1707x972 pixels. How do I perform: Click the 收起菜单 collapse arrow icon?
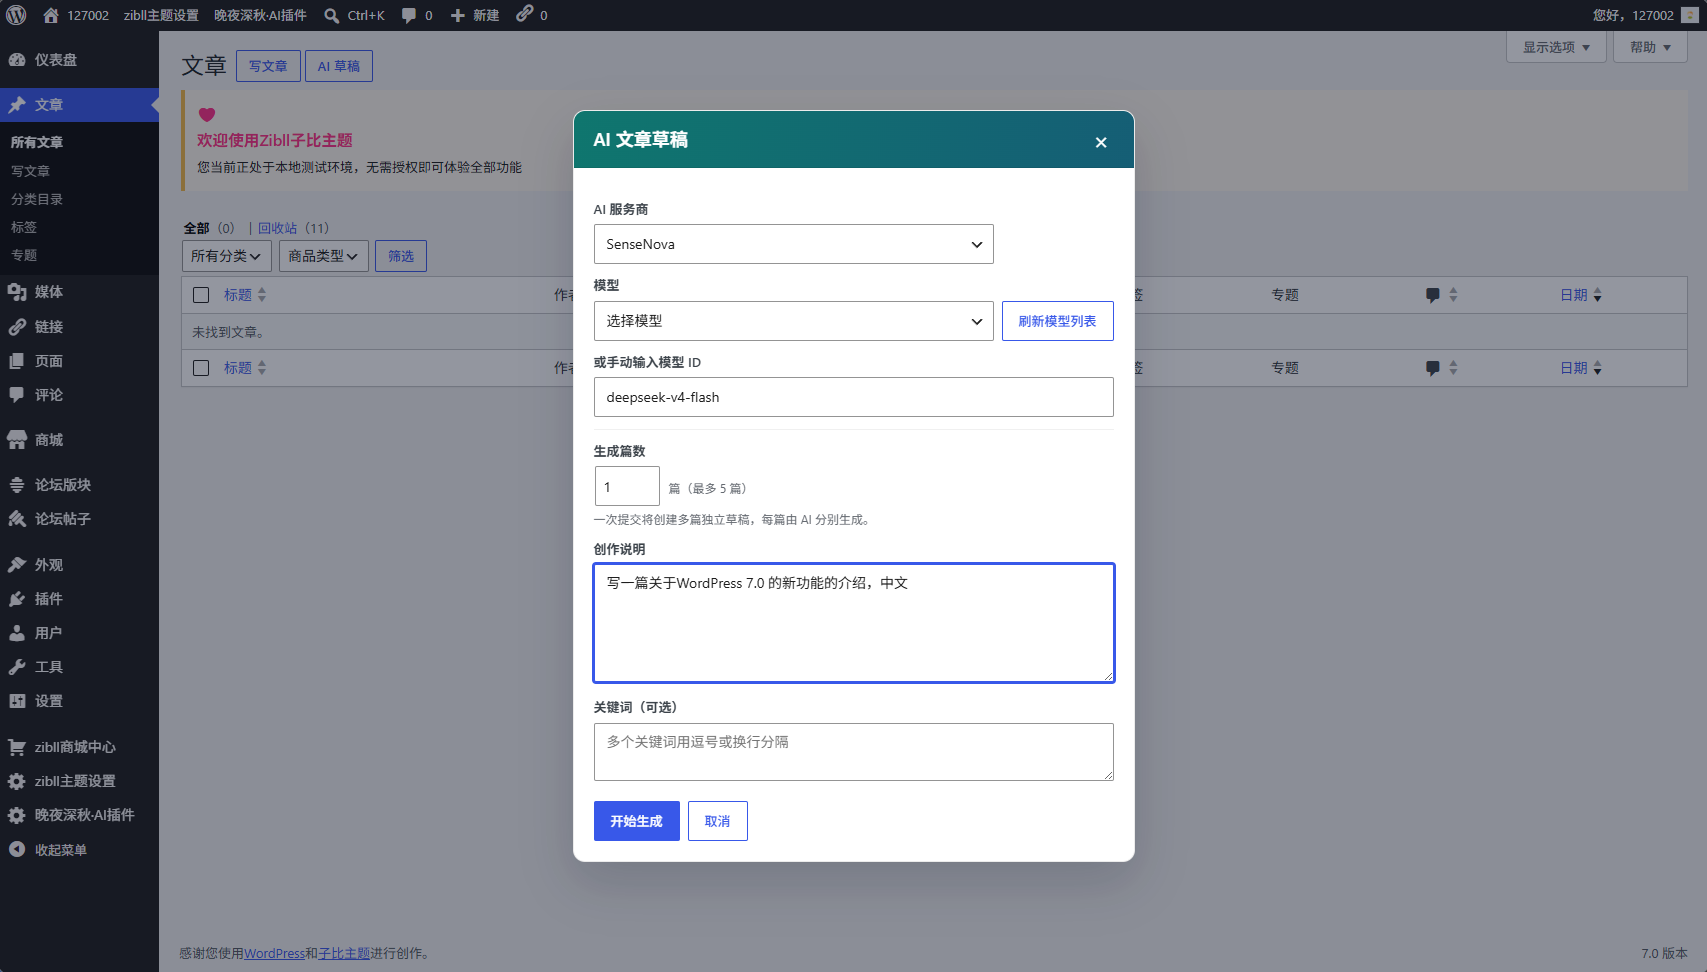click(17, 849)
